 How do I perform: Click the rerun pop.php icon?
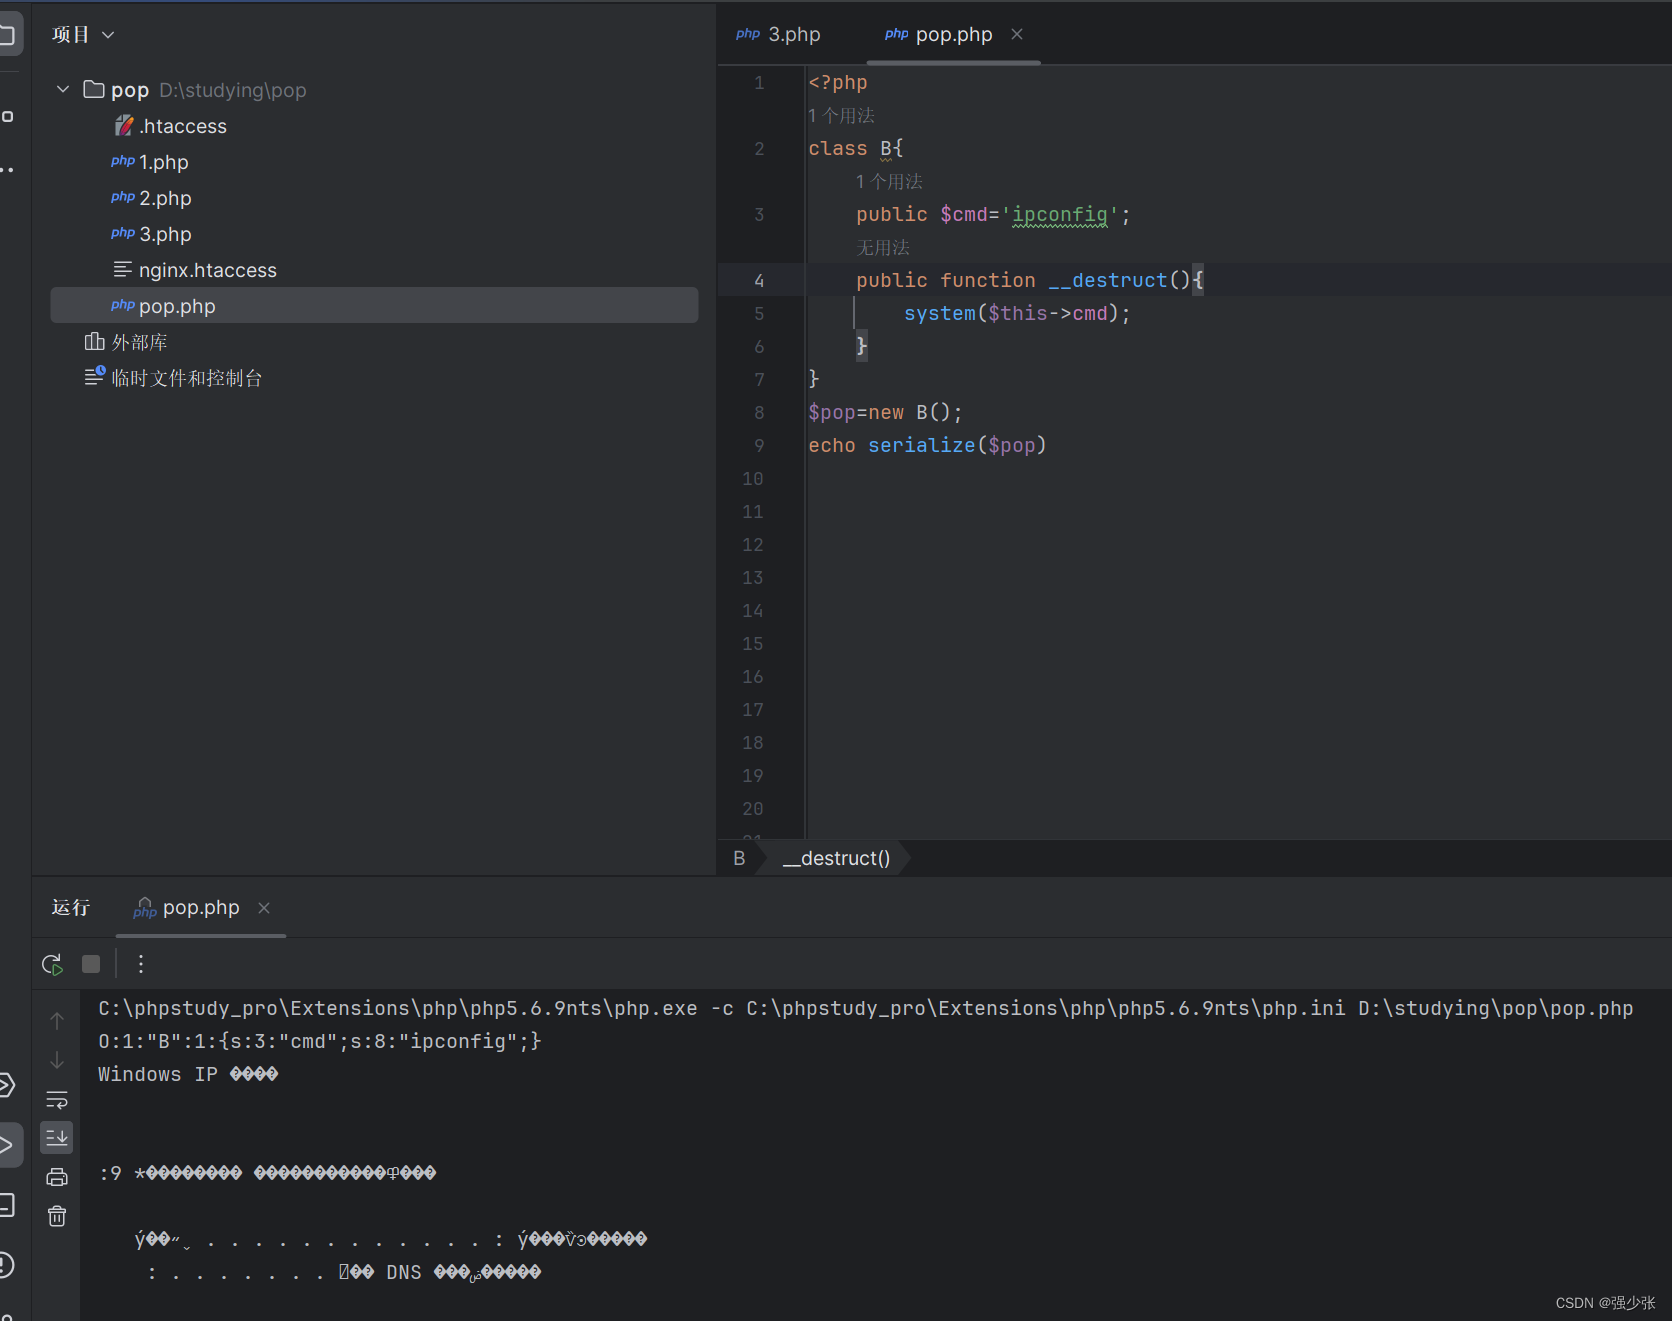tap(53, 964)
